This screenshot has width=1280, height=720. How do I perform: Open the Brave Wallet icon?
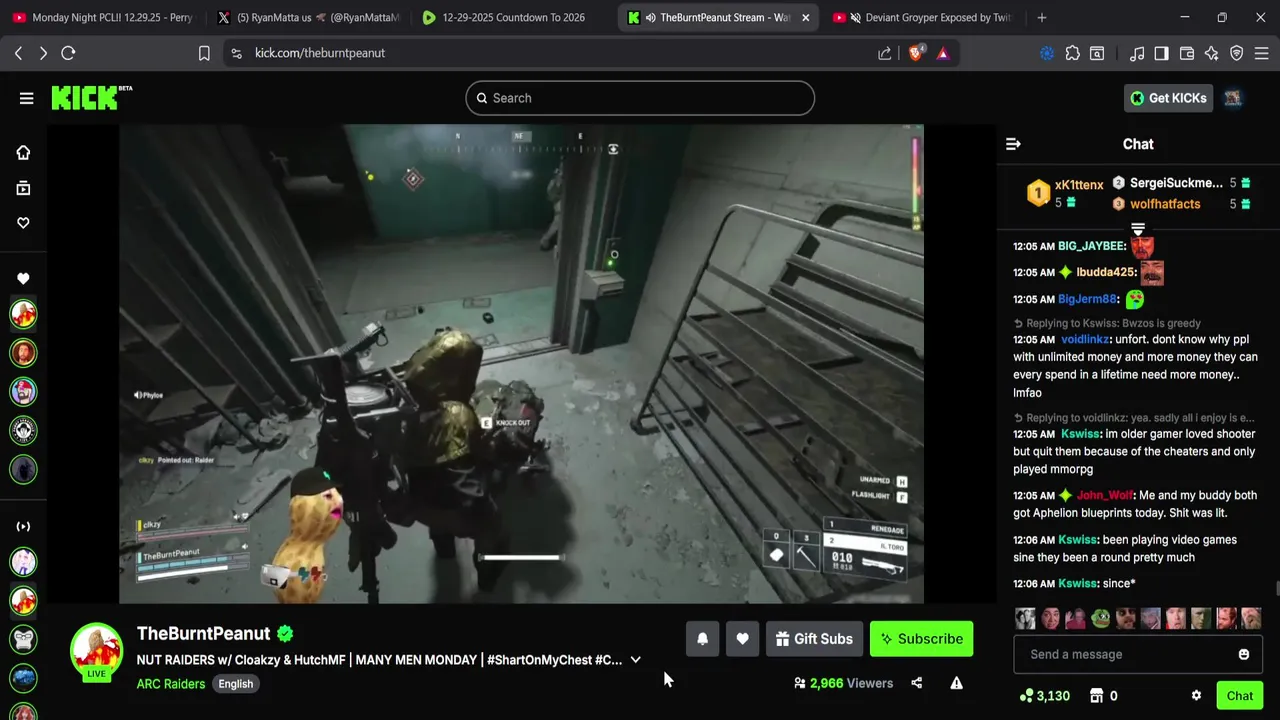point(1187,53)
